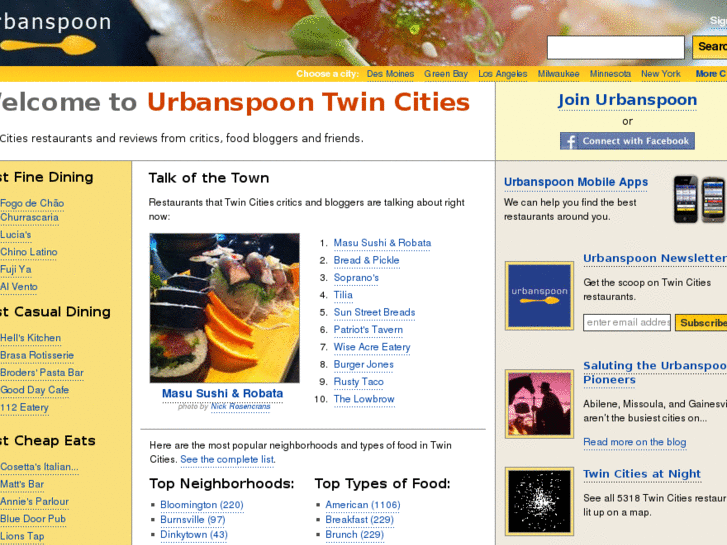
Task: Open the Al Vento link
Action: click(x=19, y=287)
